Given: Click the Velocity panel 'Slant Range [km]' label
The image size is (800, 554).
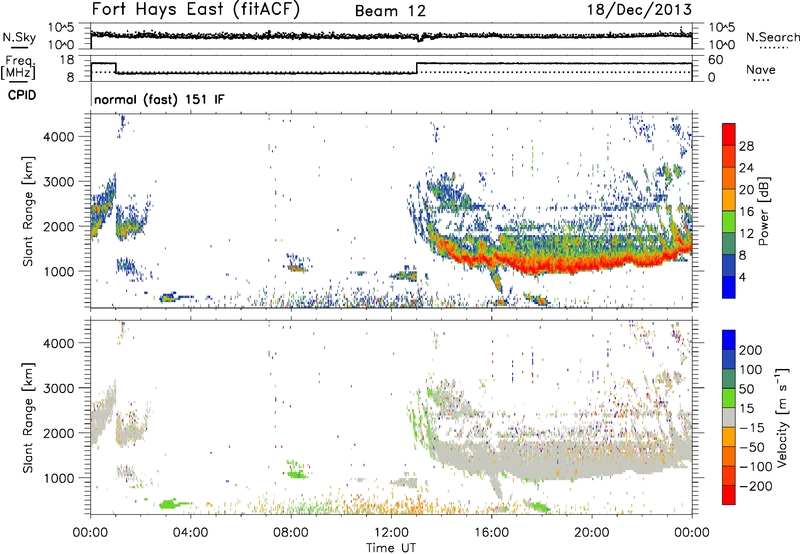Looking at the screenshot, I should pos(28,417).
